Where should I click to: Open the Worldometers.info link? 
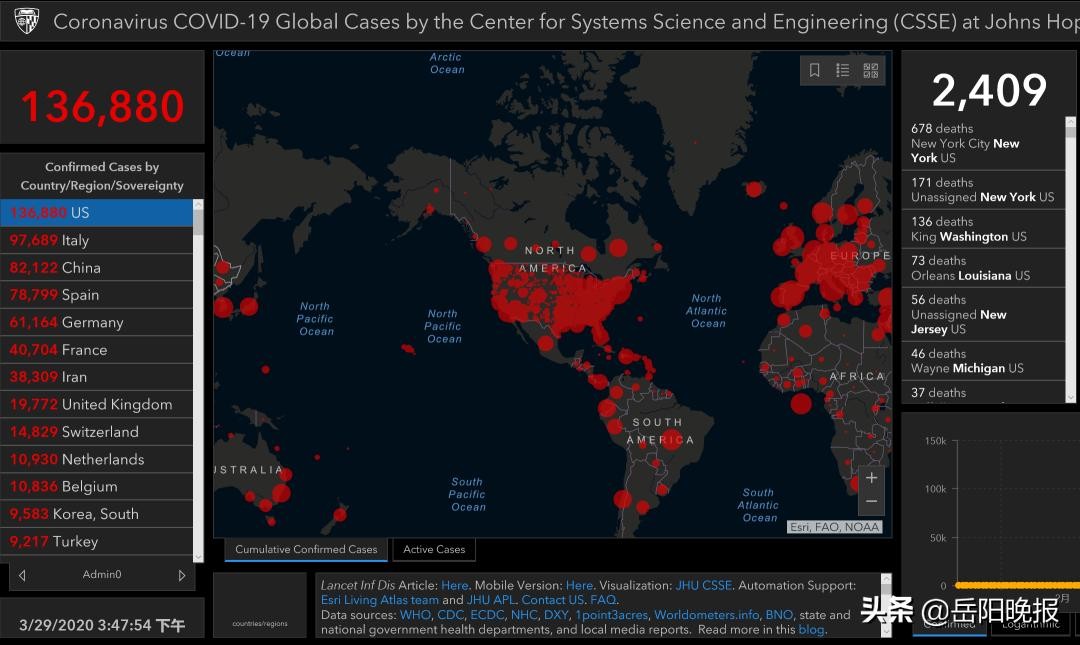pyautogui.click(x=707, y=615)
